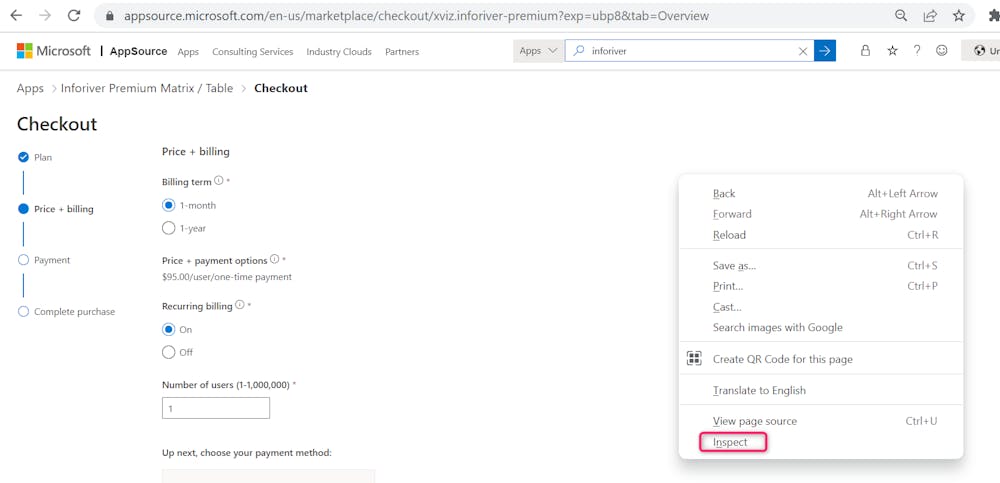Click the info icon beside Price + payment options
The image size is (1000, 483).
274,259
